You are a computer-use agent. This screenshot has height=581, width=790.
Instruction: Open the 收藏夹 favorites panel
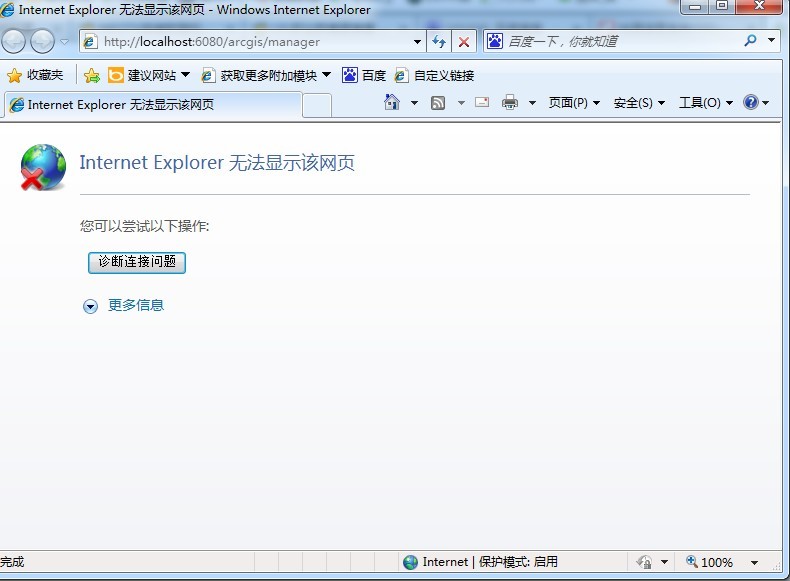click(35, 76)
